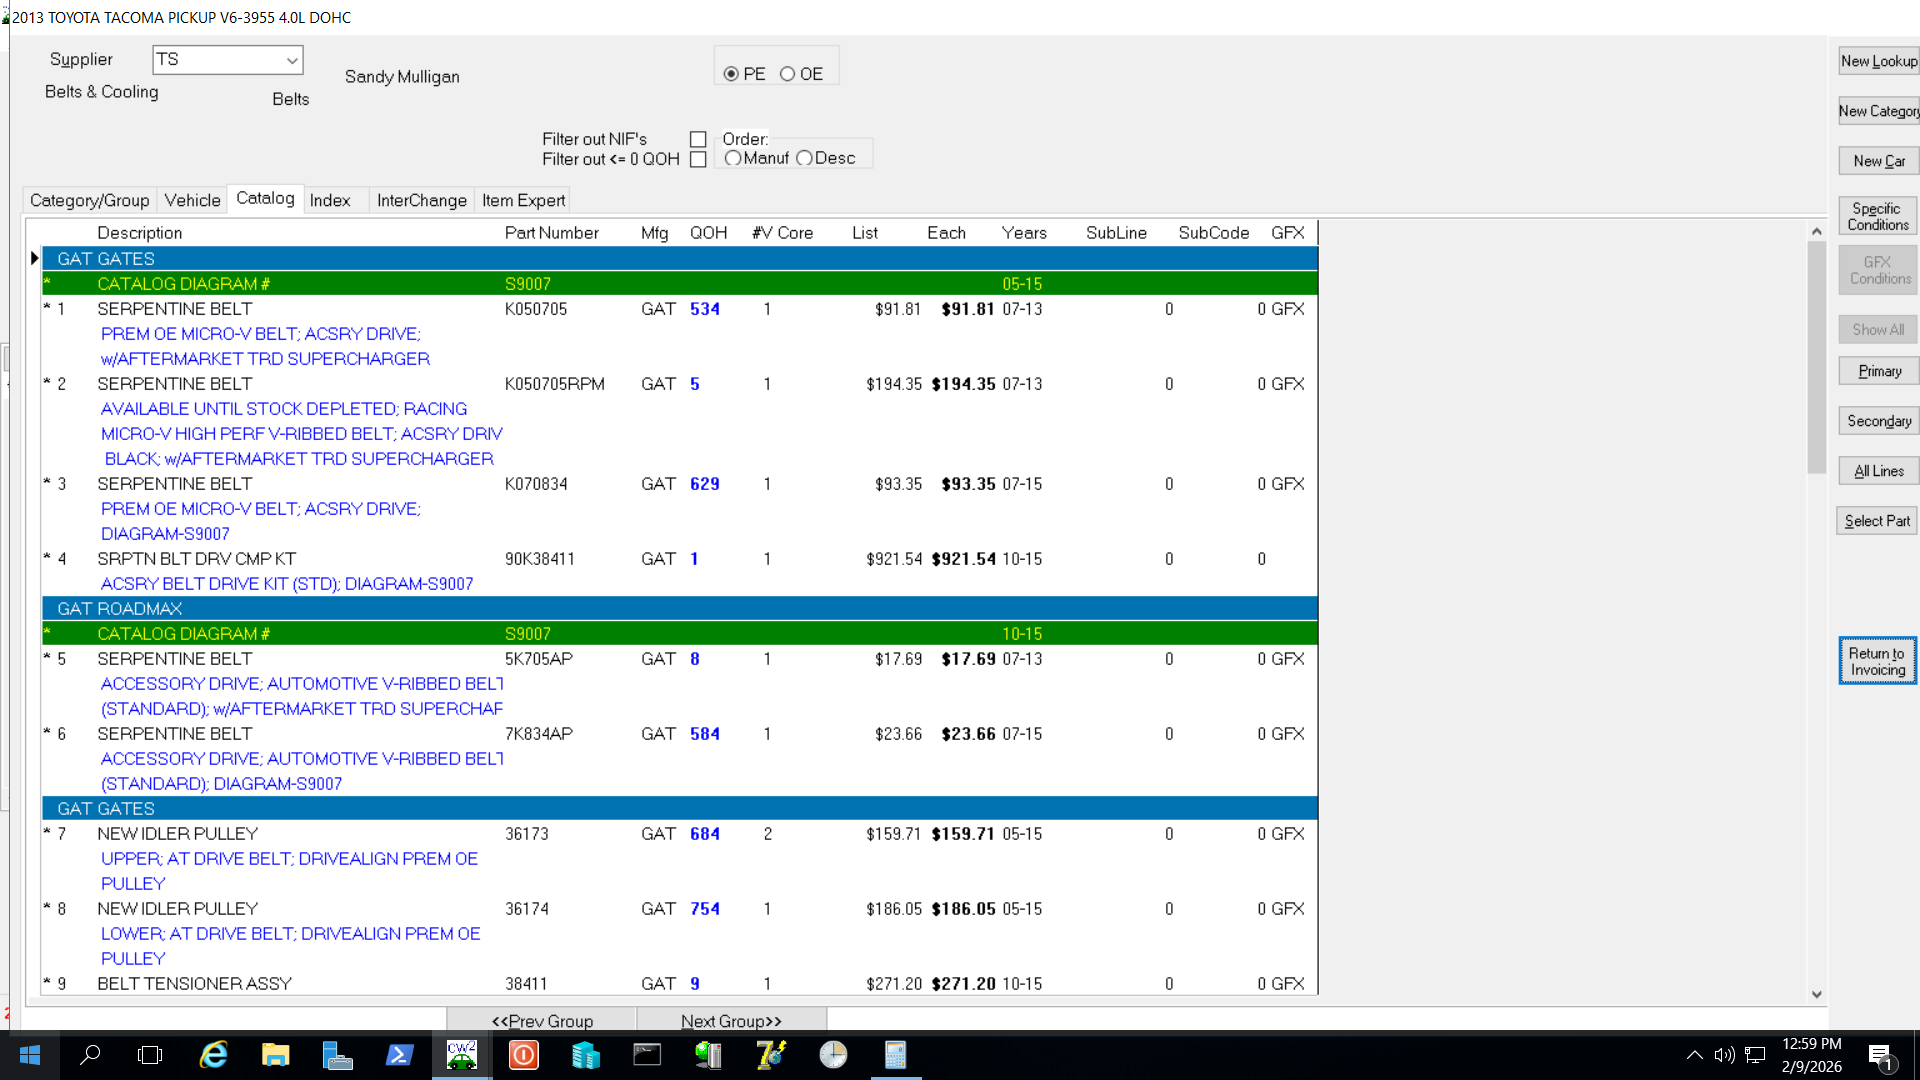Image resolution: width=1920 pixels, height=1080 pixels.
Task: Open the CW2 car application taskbar icon
Action: click(x=461, y=1055)
